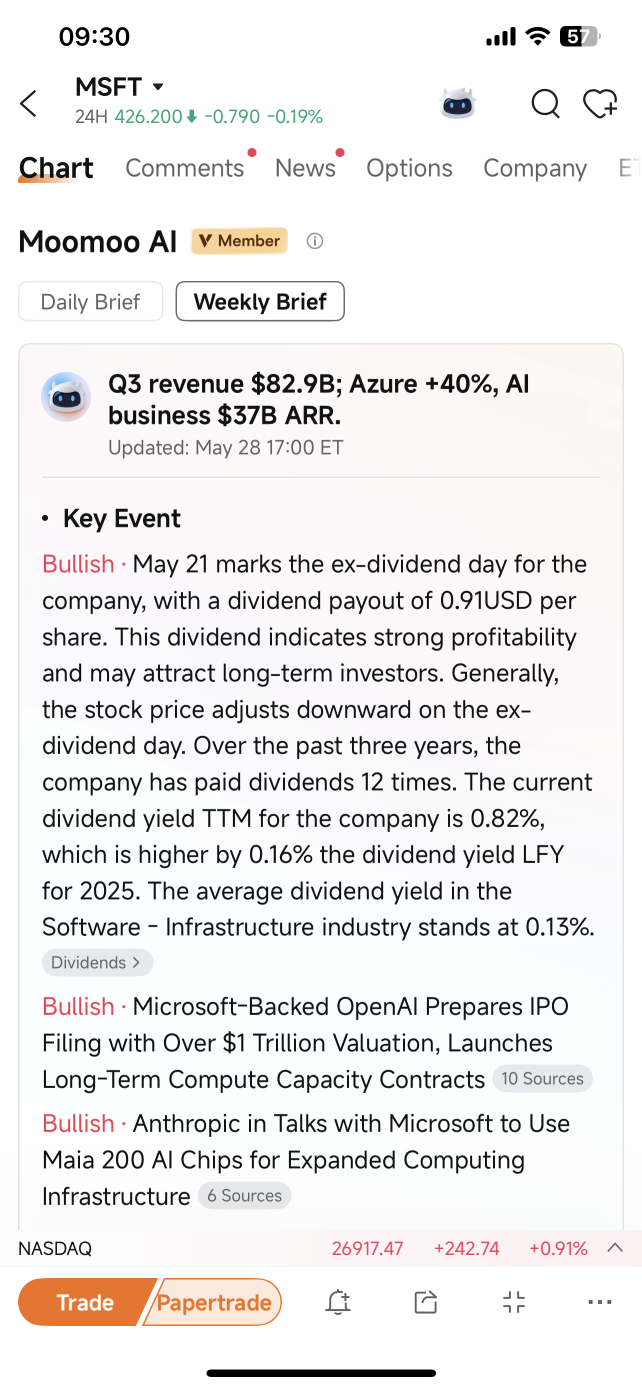642x1389 pixels.
Task: Tap the back arrow icon
Action: click(x=29, y=103)
